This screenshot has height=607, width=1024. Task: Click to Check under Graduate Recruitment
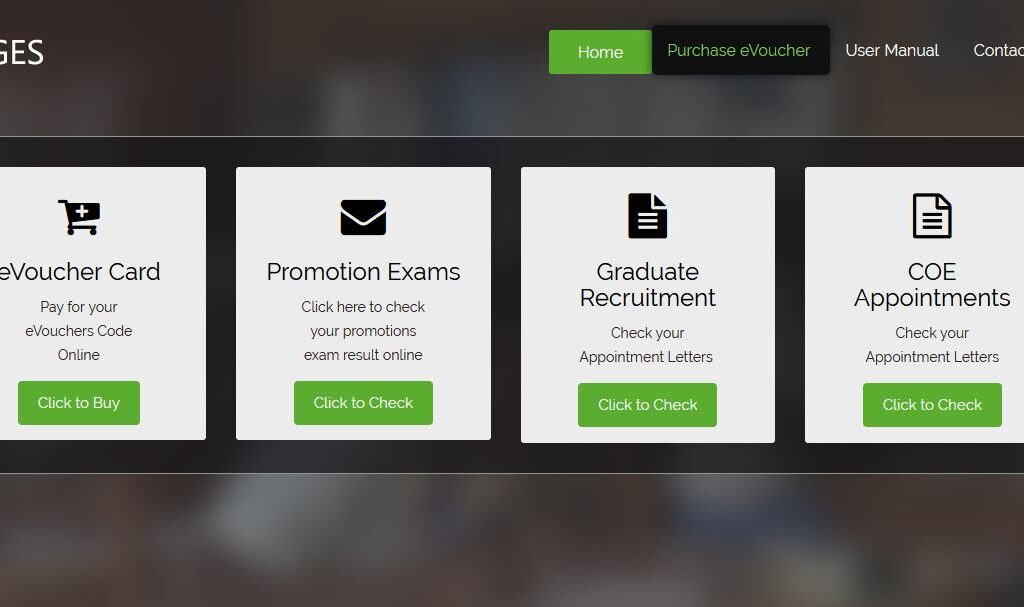[647, 405]
